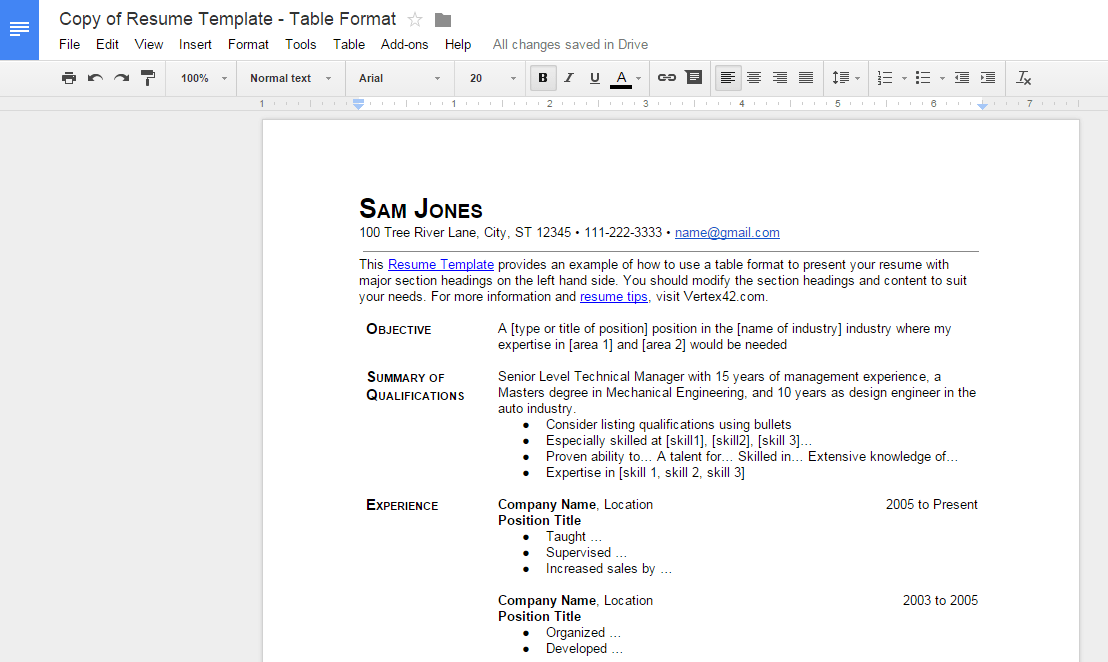Click the SUMMARY OF QUALIFICATIONS heading
1108x662 pixels.
pyautogui.click(x=416, y=386)
